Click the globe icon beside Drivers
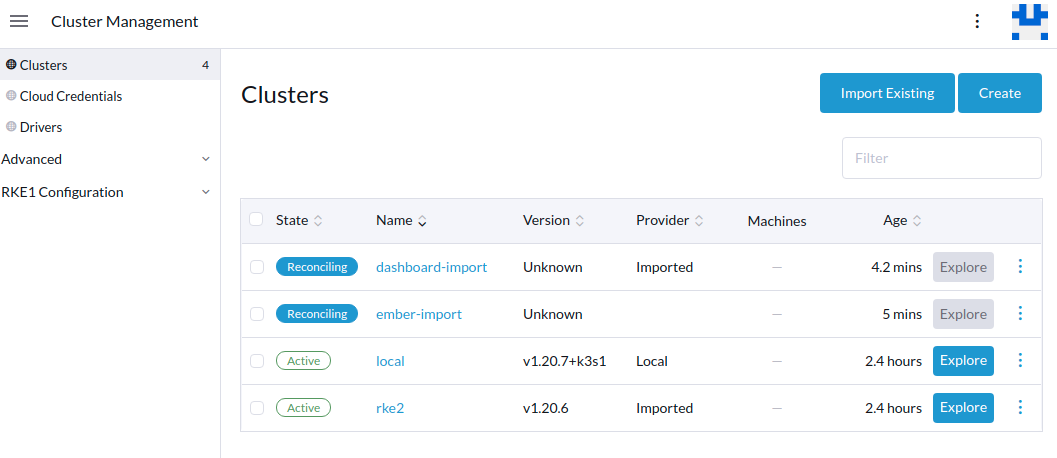 click(11, 127)
